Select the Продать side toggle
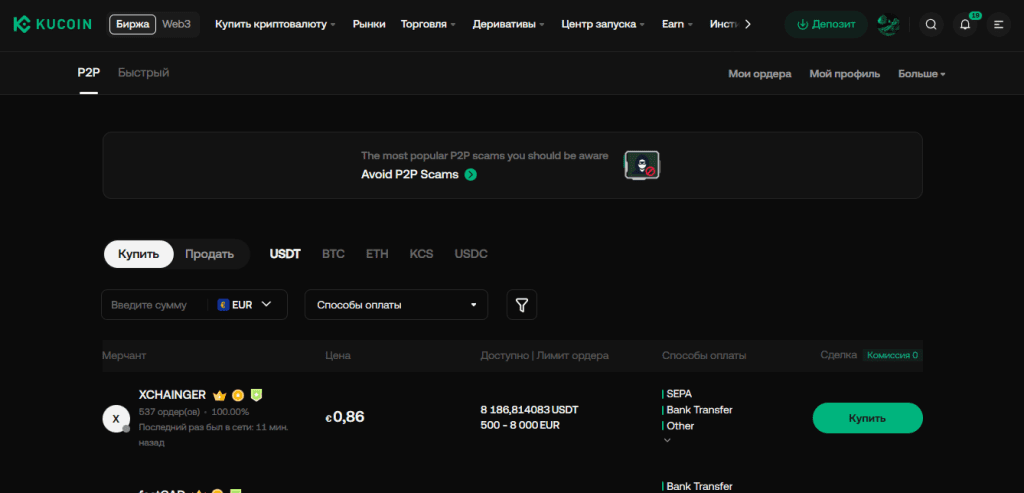This screenshot has width=1024, height=493. [x=210, y=255]
